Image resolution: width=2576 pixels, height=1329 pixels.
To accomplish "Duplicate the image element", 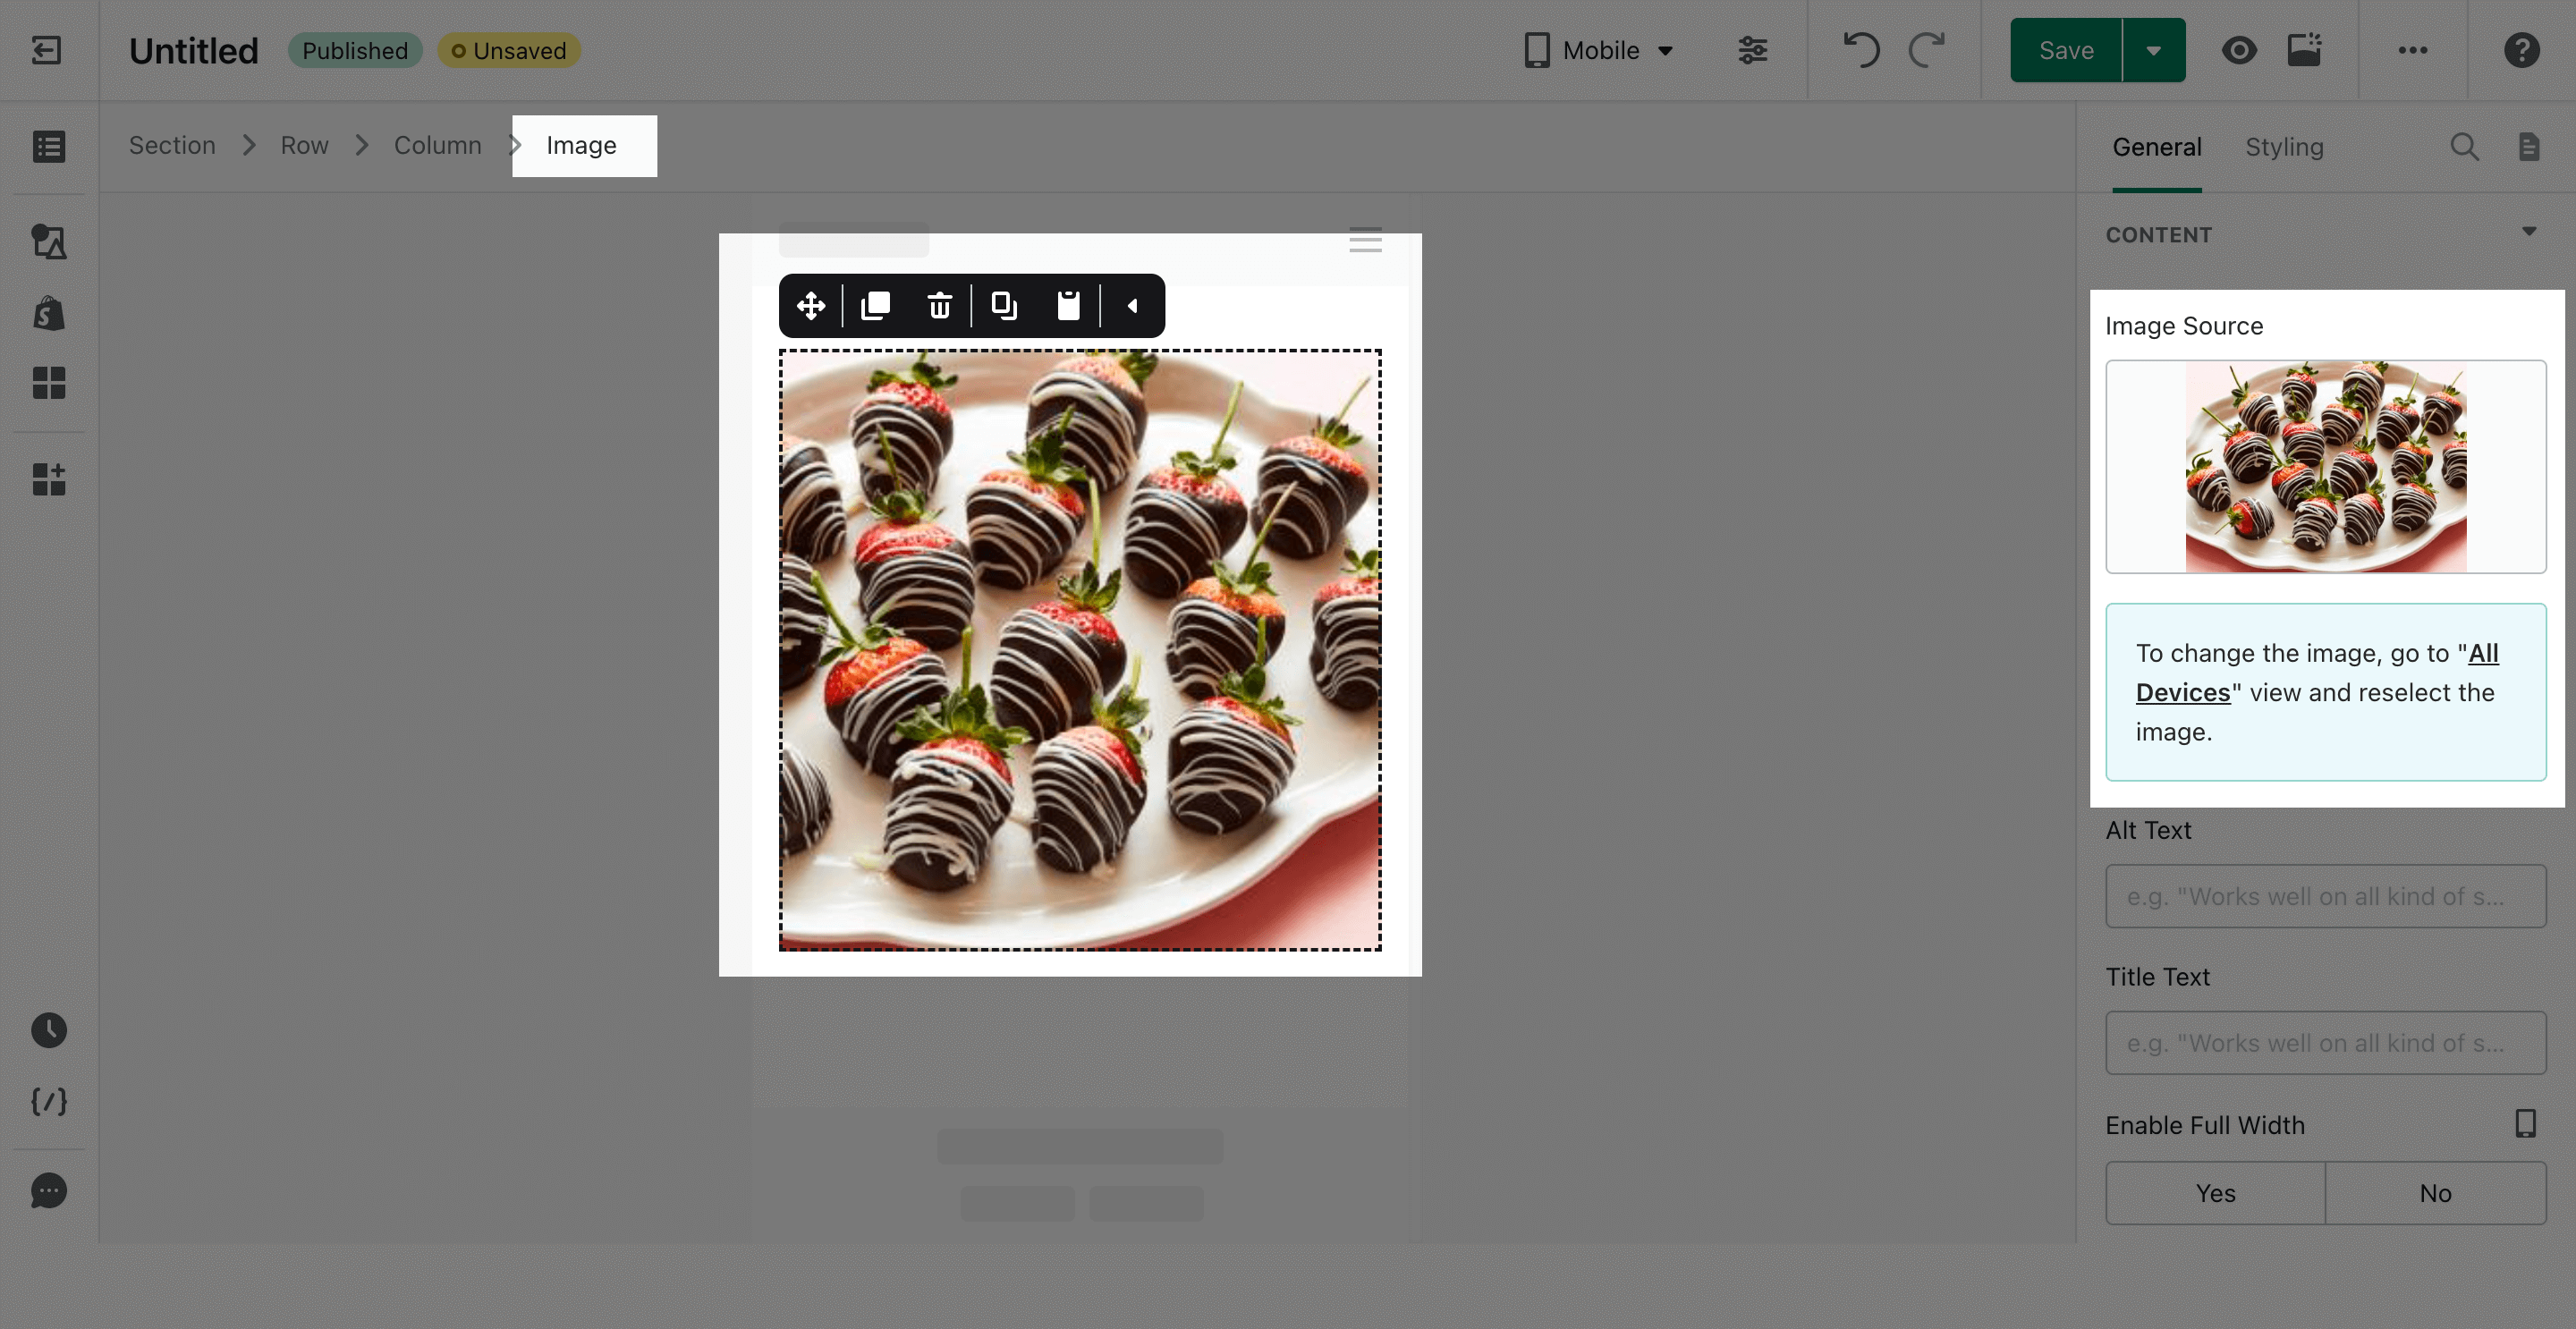I will (x=876, y=306).
